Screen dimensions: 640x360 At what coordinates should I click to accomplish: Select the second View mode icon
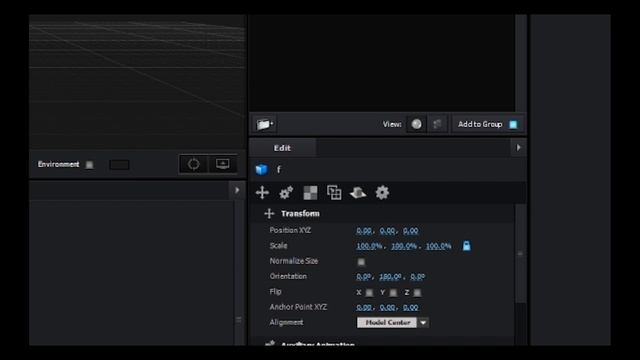coord(437,124)
